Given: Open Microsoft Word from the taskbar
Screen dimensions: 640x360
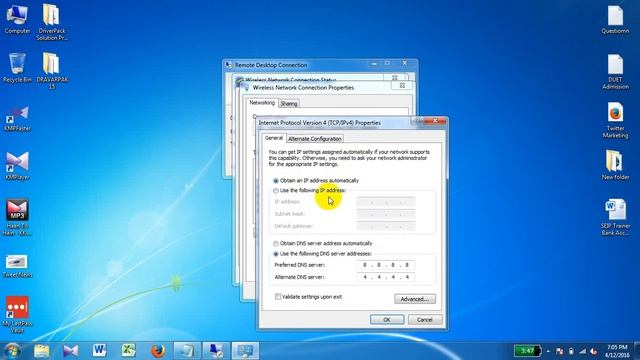Looking at the screenshot, I should (99, 351).
